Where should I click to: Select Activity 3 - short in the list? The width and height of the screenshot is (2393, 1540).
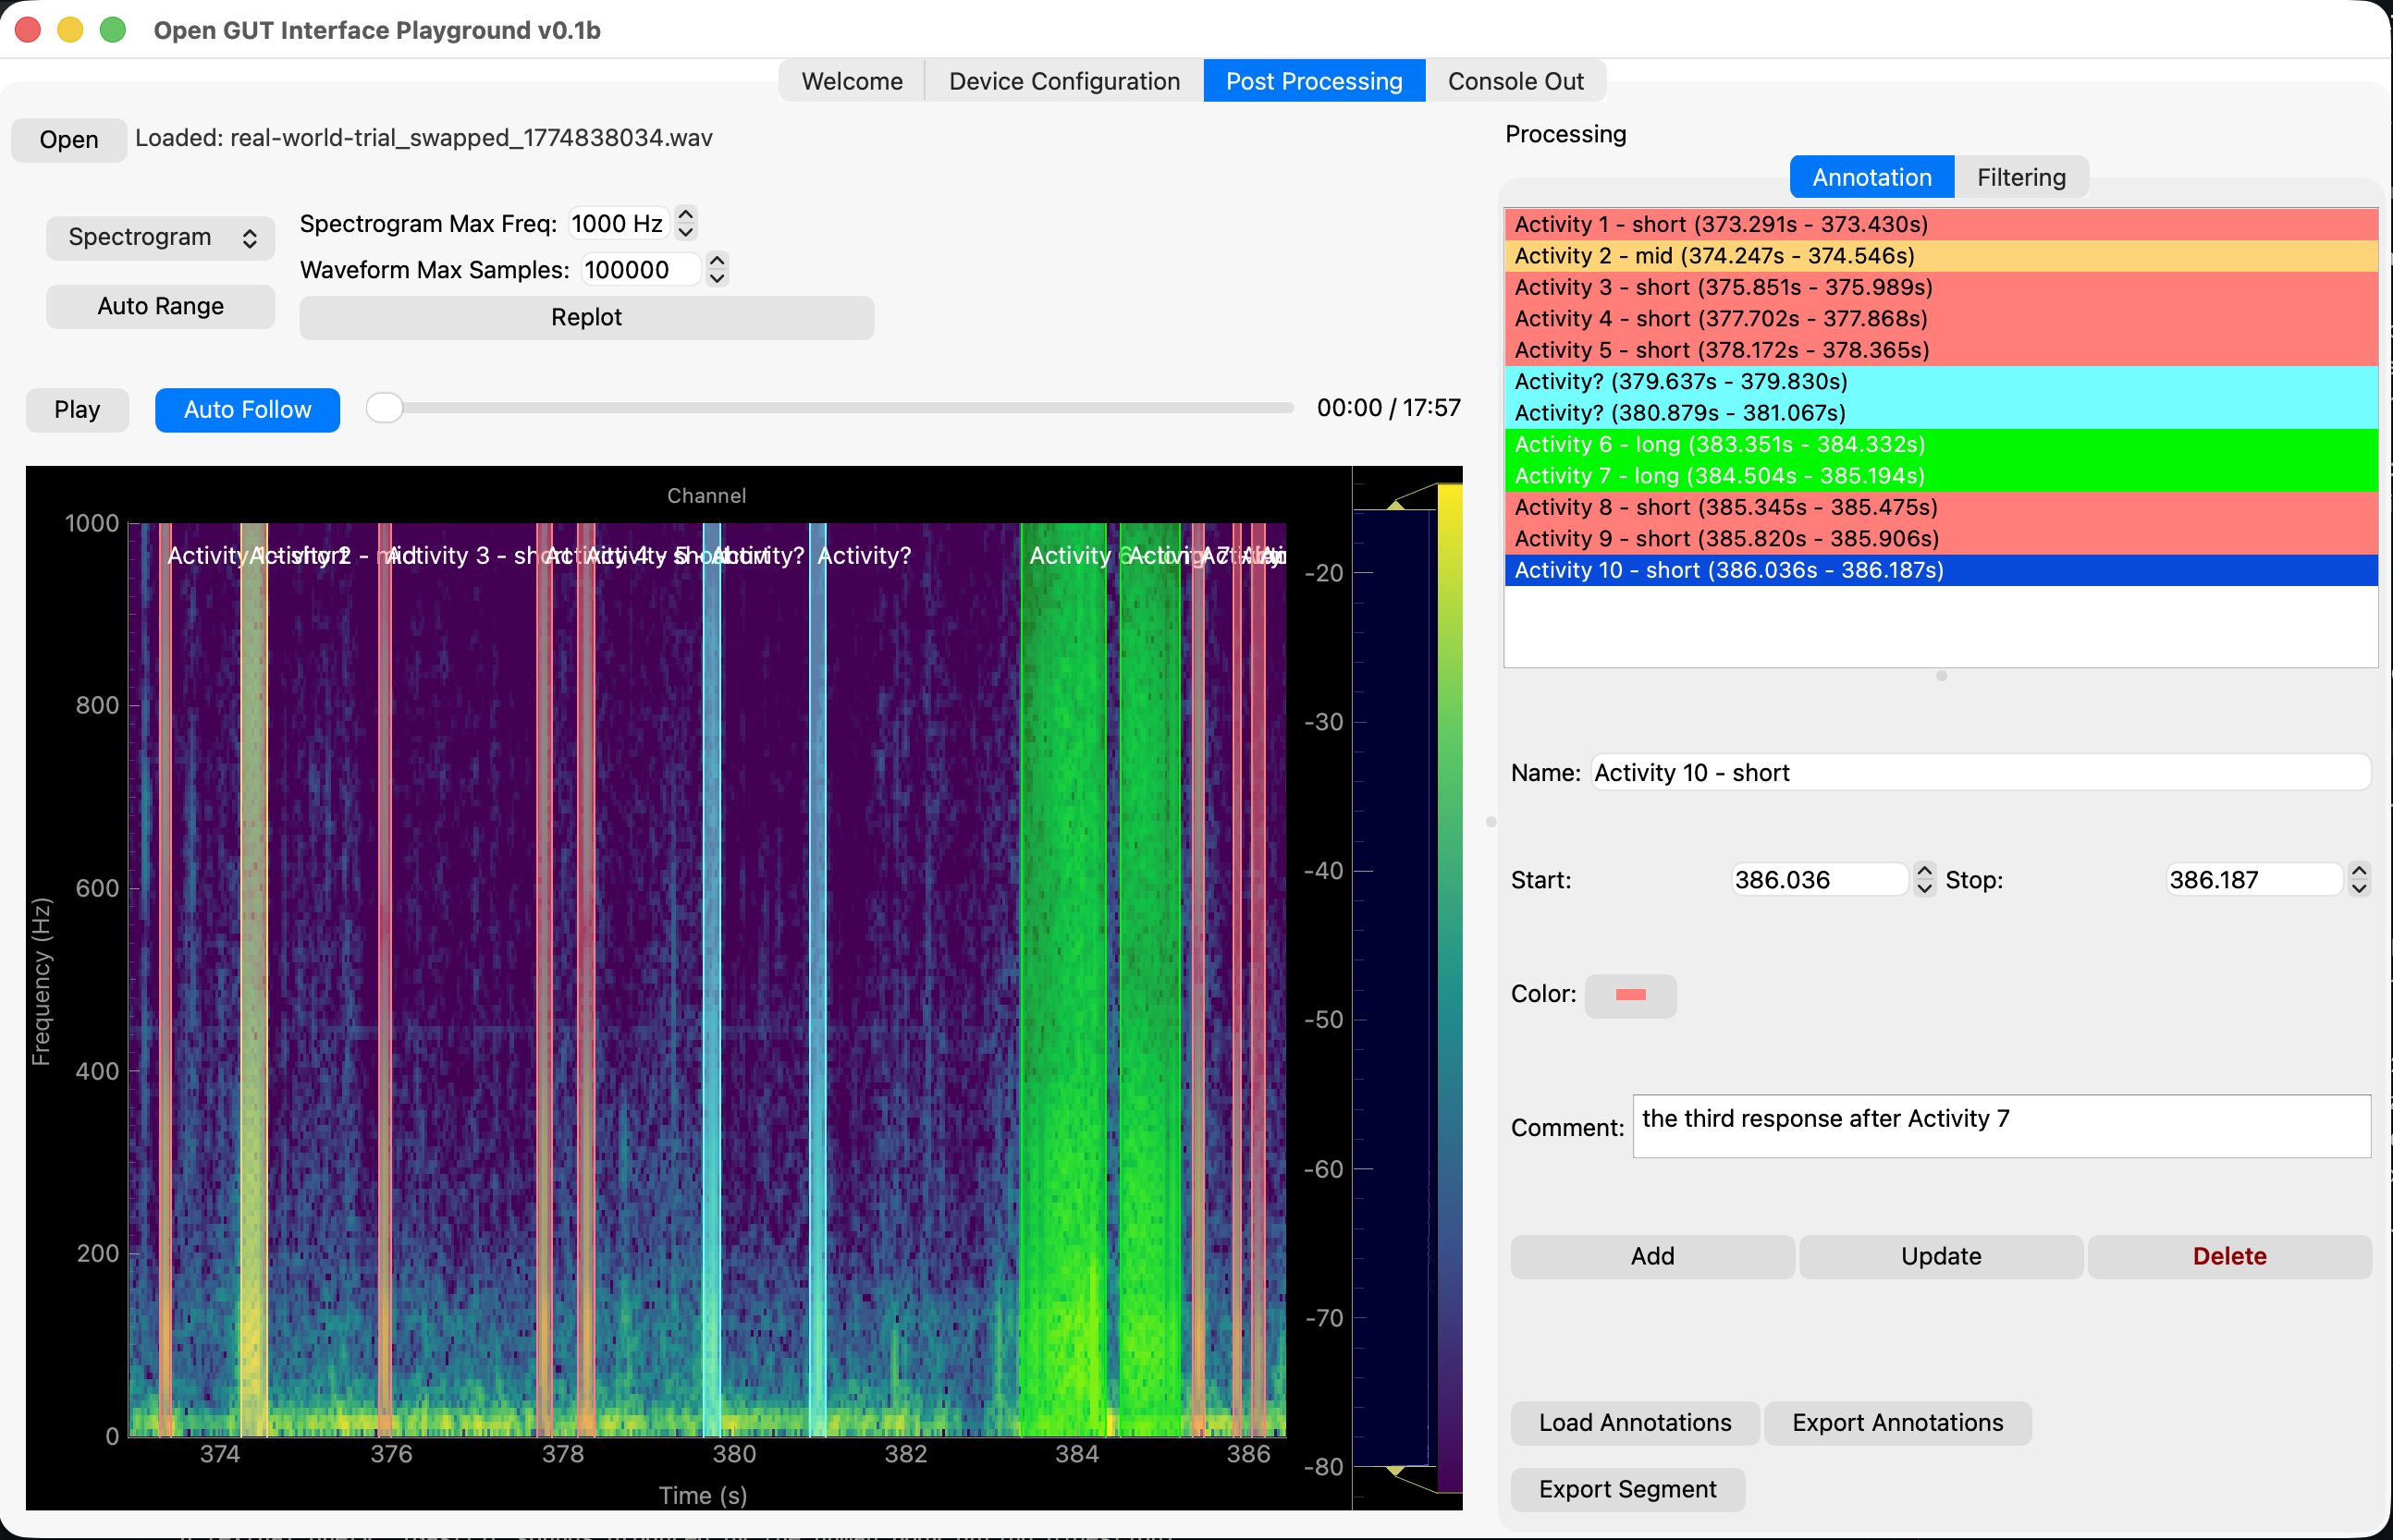[1940, 287]
